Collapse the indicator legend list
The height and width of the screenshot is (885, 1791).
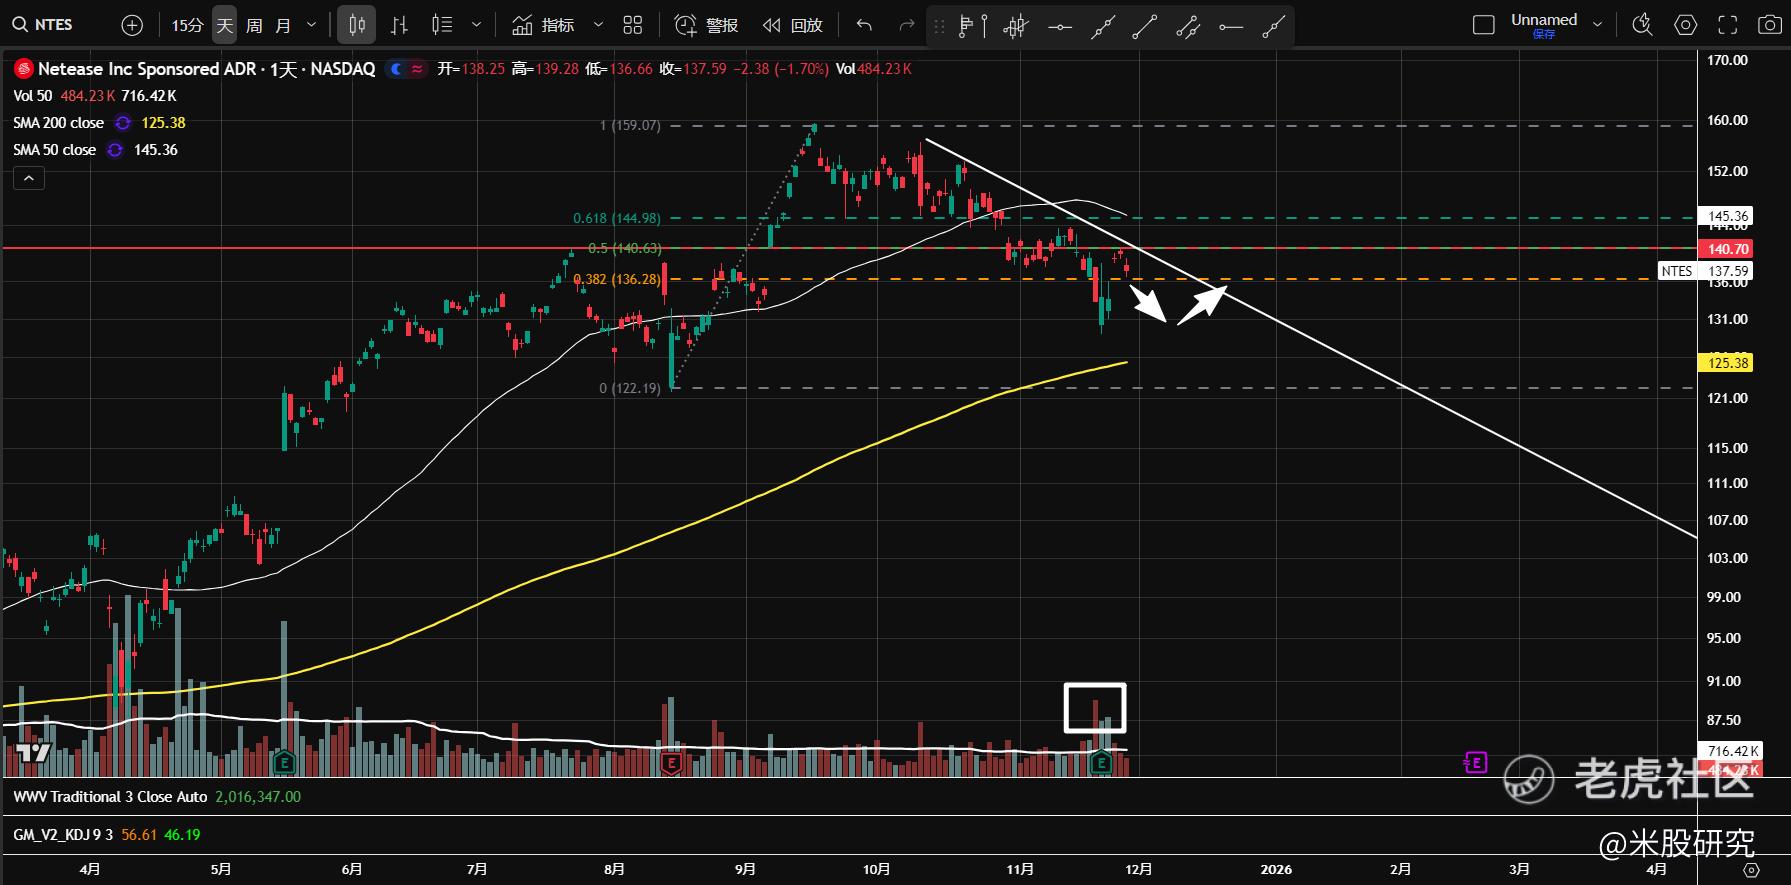pyautogui.click(x=29, y=179)
